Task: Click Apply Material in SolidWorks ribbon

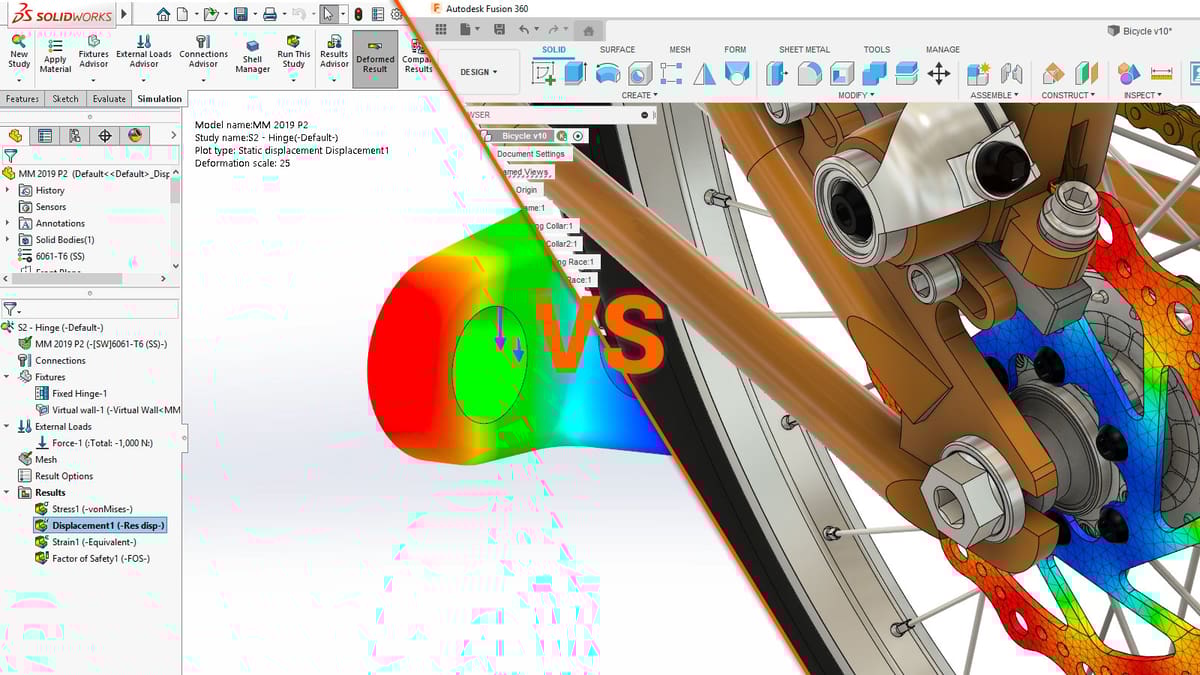Action: [55, 56]
